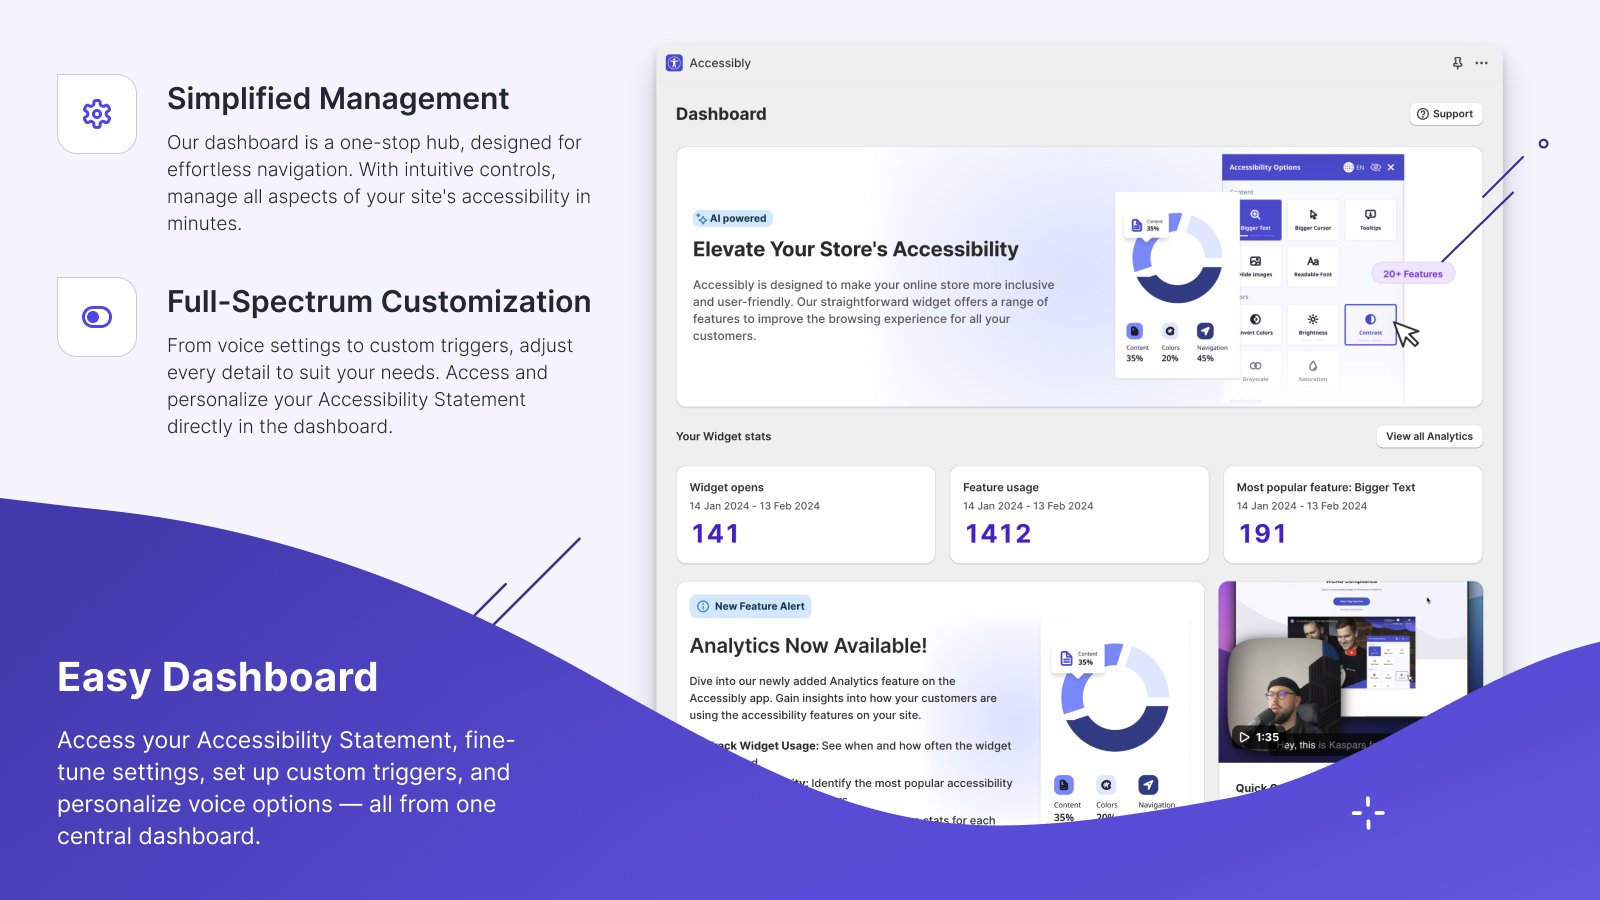The width and height of the screenshot is (1600, 900).
Task: Open Support from the dashboard header
Action: click(x=1445, y=113)
